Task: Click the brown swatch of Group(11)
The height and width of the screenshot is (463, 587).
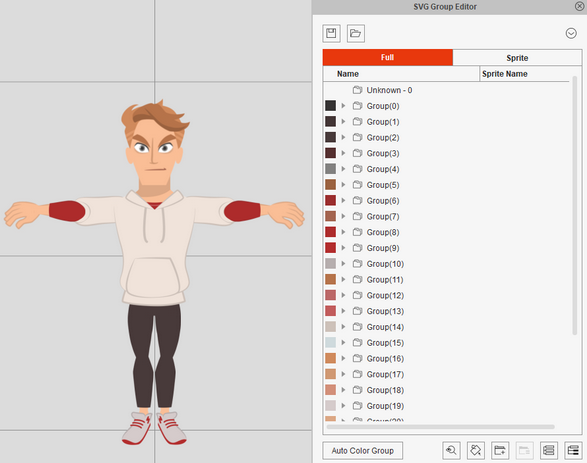Action: point(331,279)
